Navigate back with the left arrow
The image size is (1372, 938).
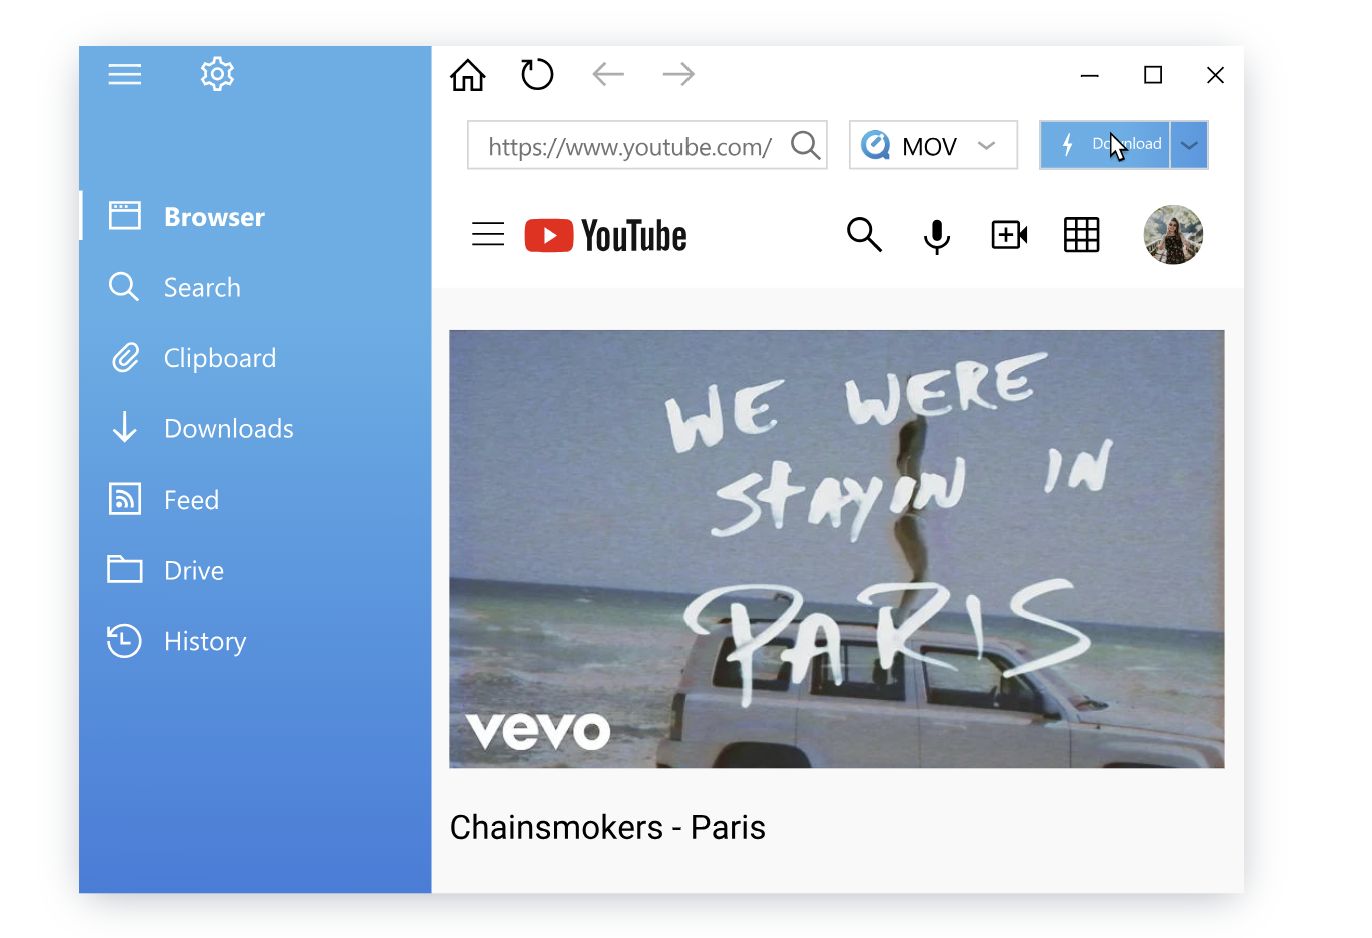[608, 74]
